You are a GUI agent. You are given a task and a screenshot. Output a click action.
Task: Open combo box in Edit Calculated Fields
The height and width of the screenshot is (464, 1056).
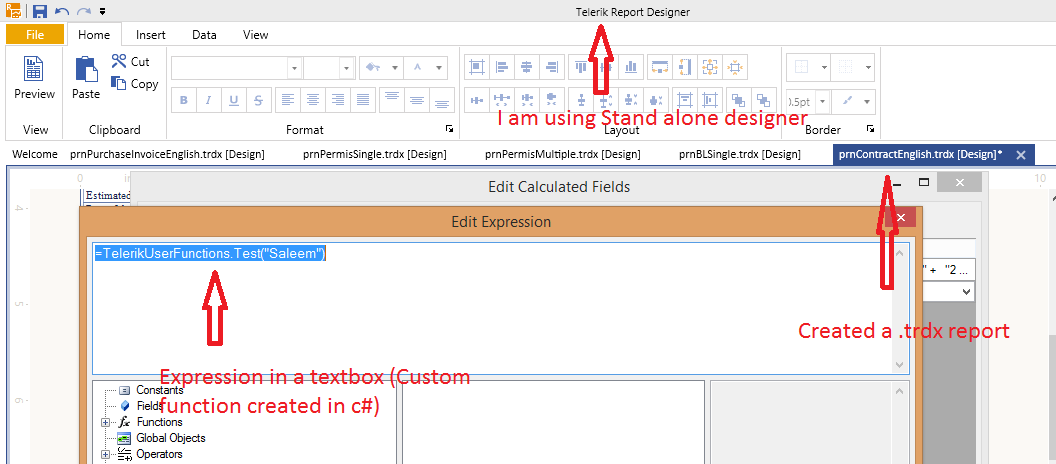(967, 291)
